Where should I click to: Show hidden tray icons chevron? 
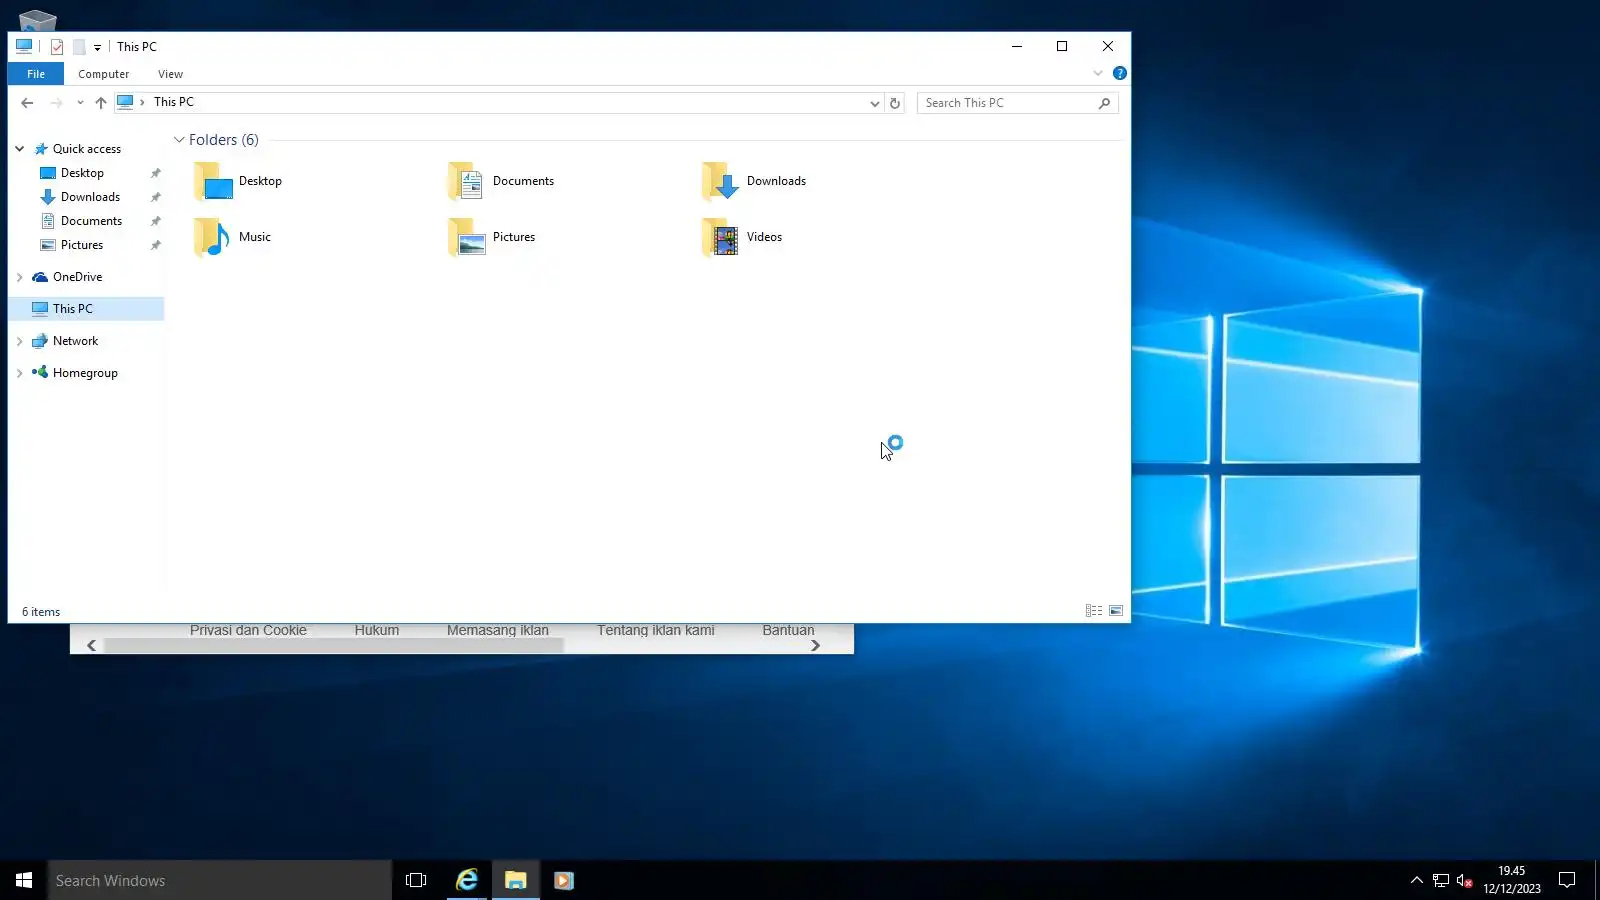[1416, 880]
